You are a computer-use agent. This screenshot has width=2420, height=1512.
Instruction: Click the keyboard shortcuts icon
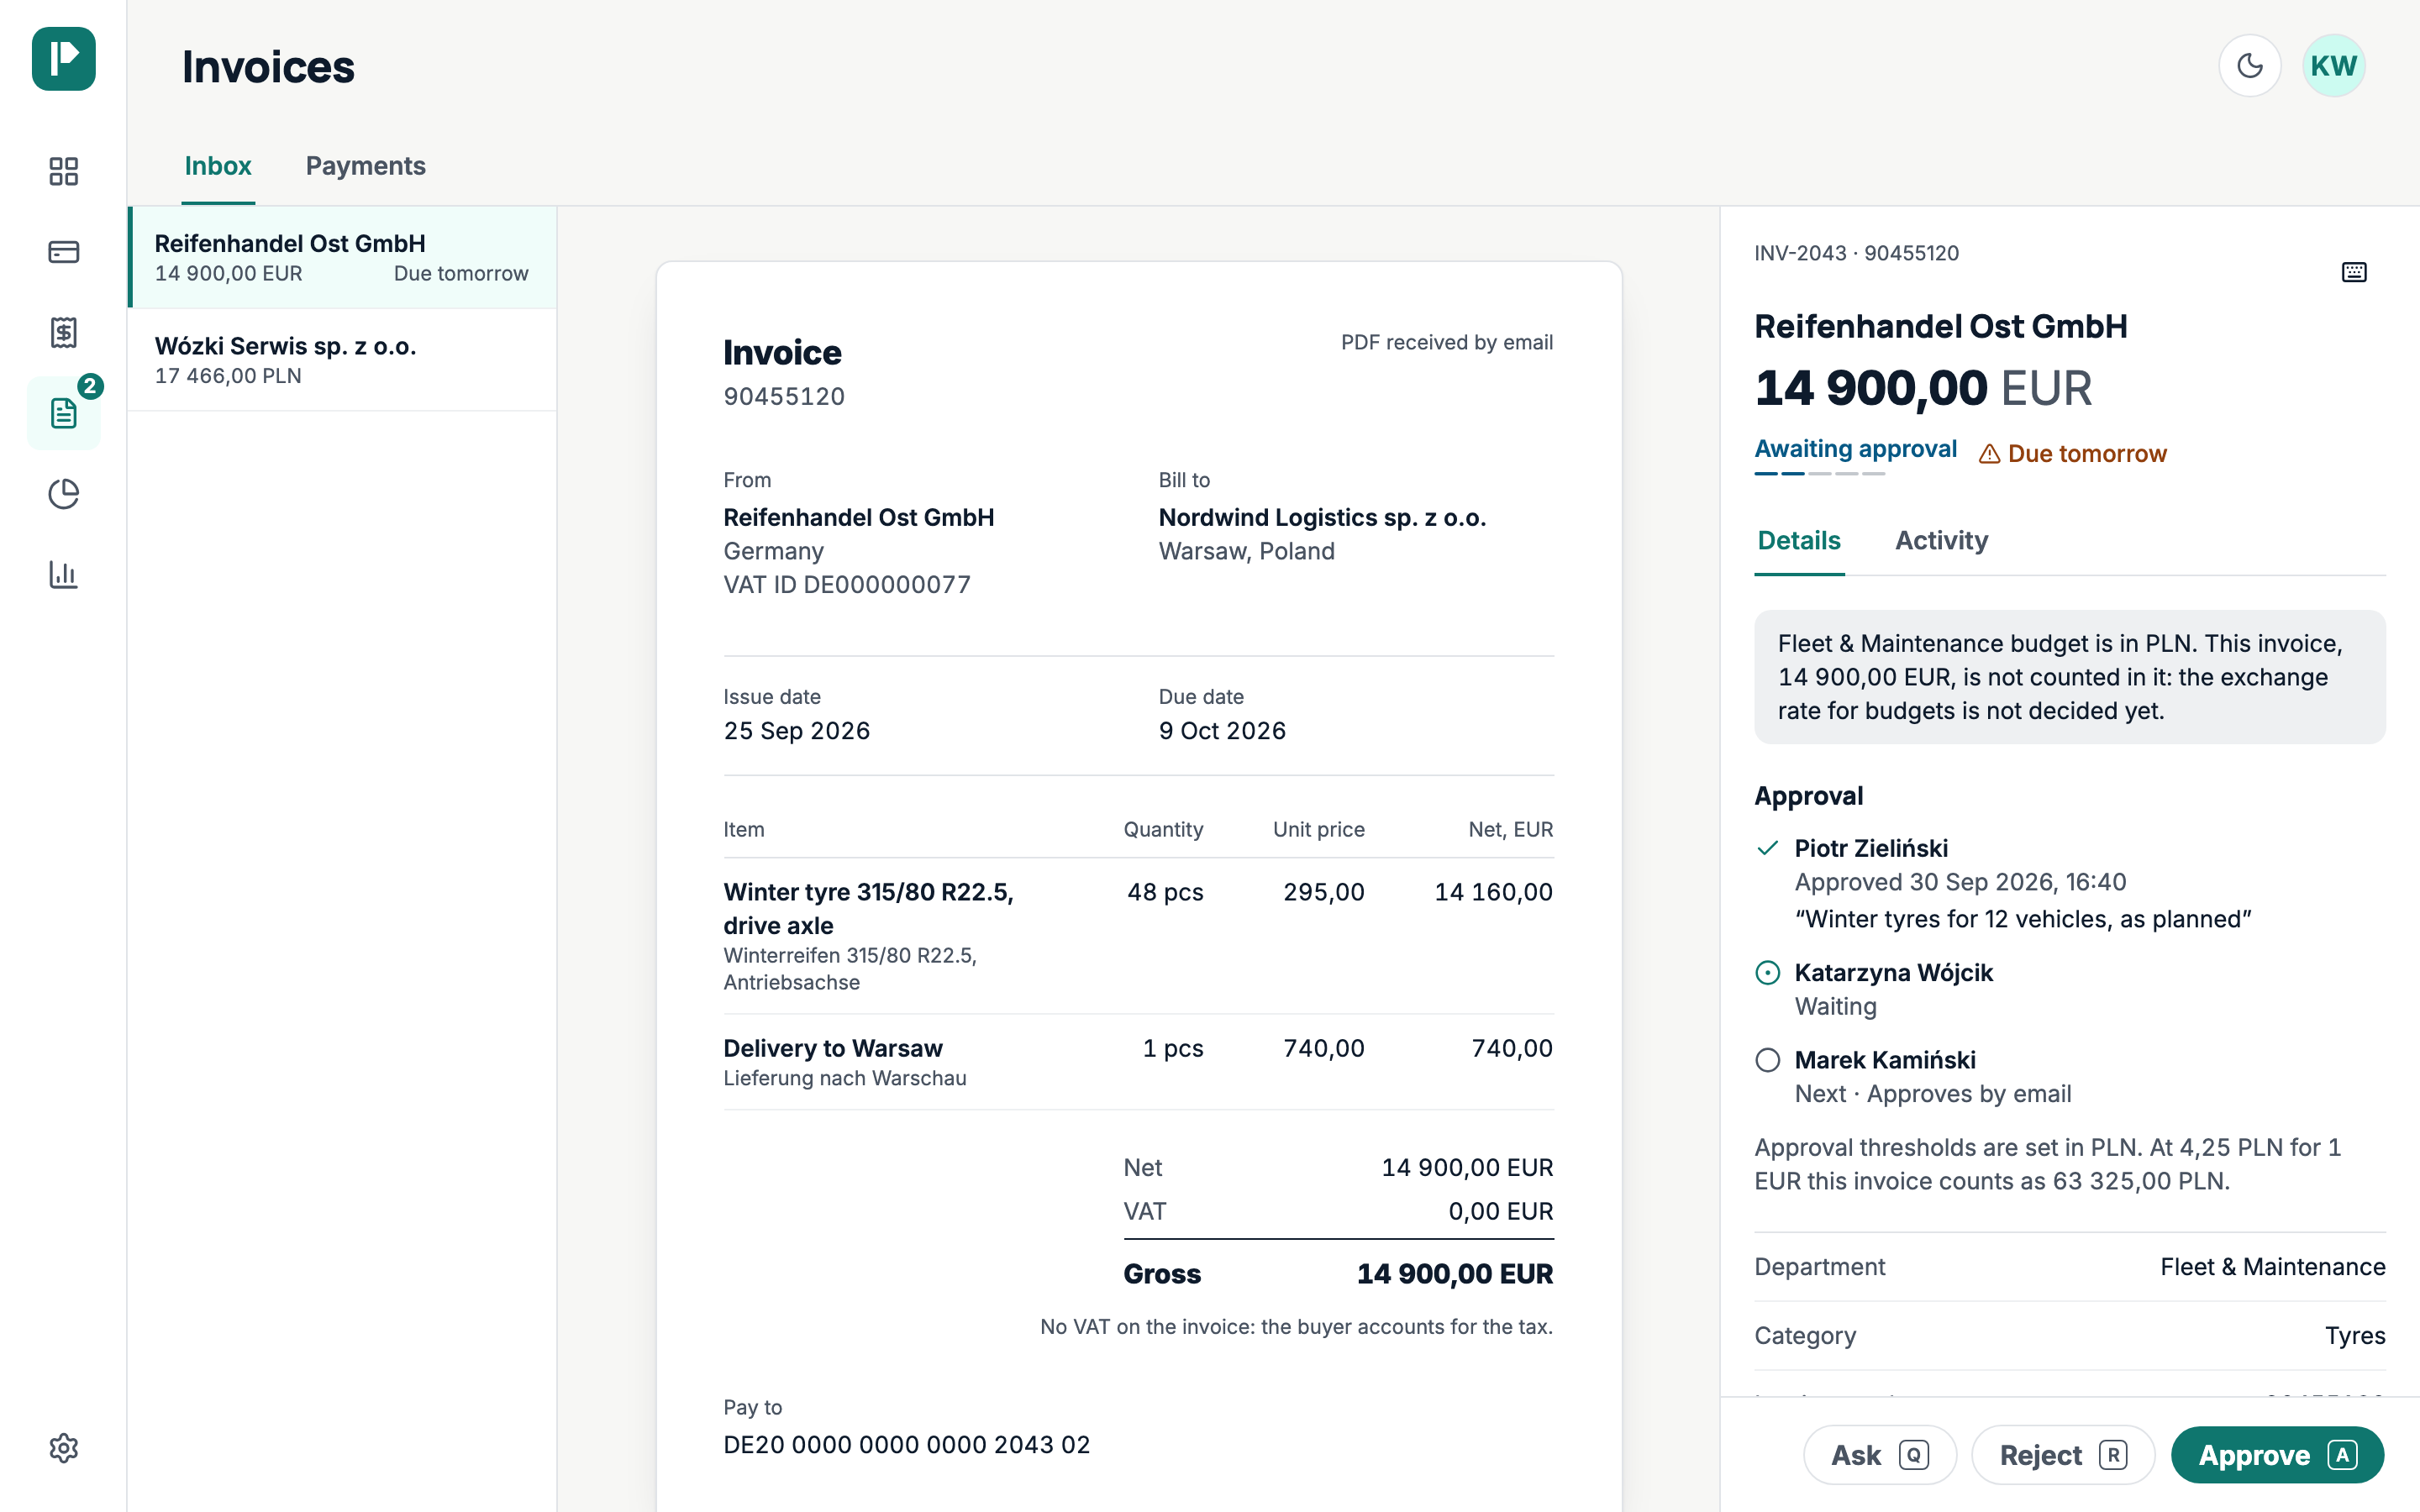pyautogui.click(x=2354, y=272)
